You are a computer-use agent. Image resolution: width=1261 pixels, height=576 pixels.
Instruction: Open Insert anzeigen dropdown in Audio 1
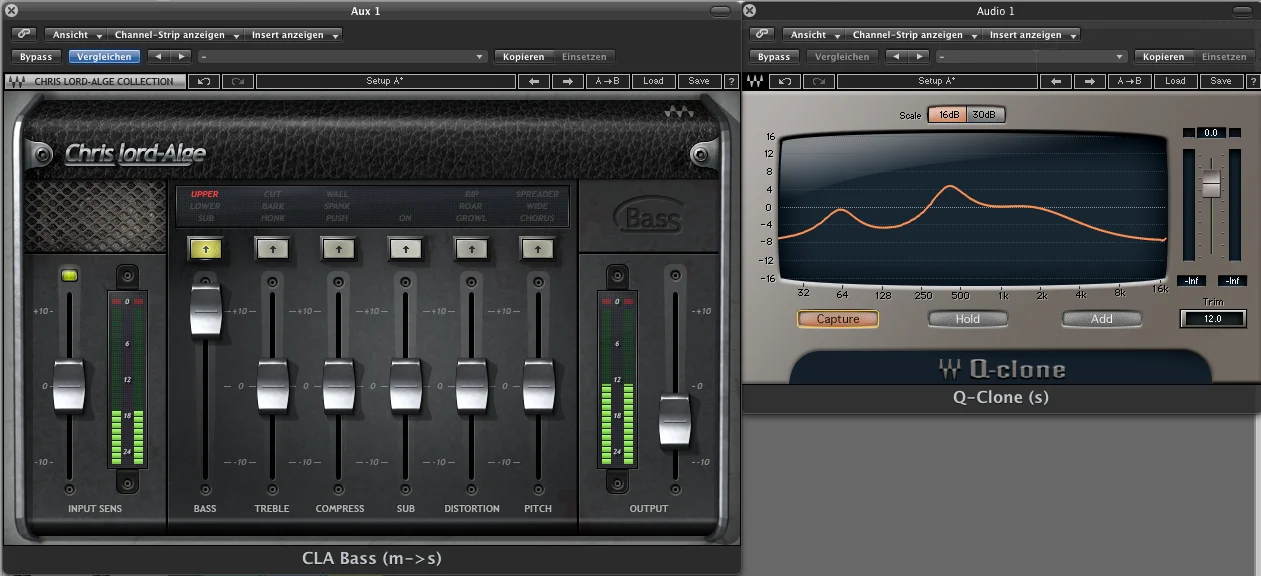[1031, 34]
